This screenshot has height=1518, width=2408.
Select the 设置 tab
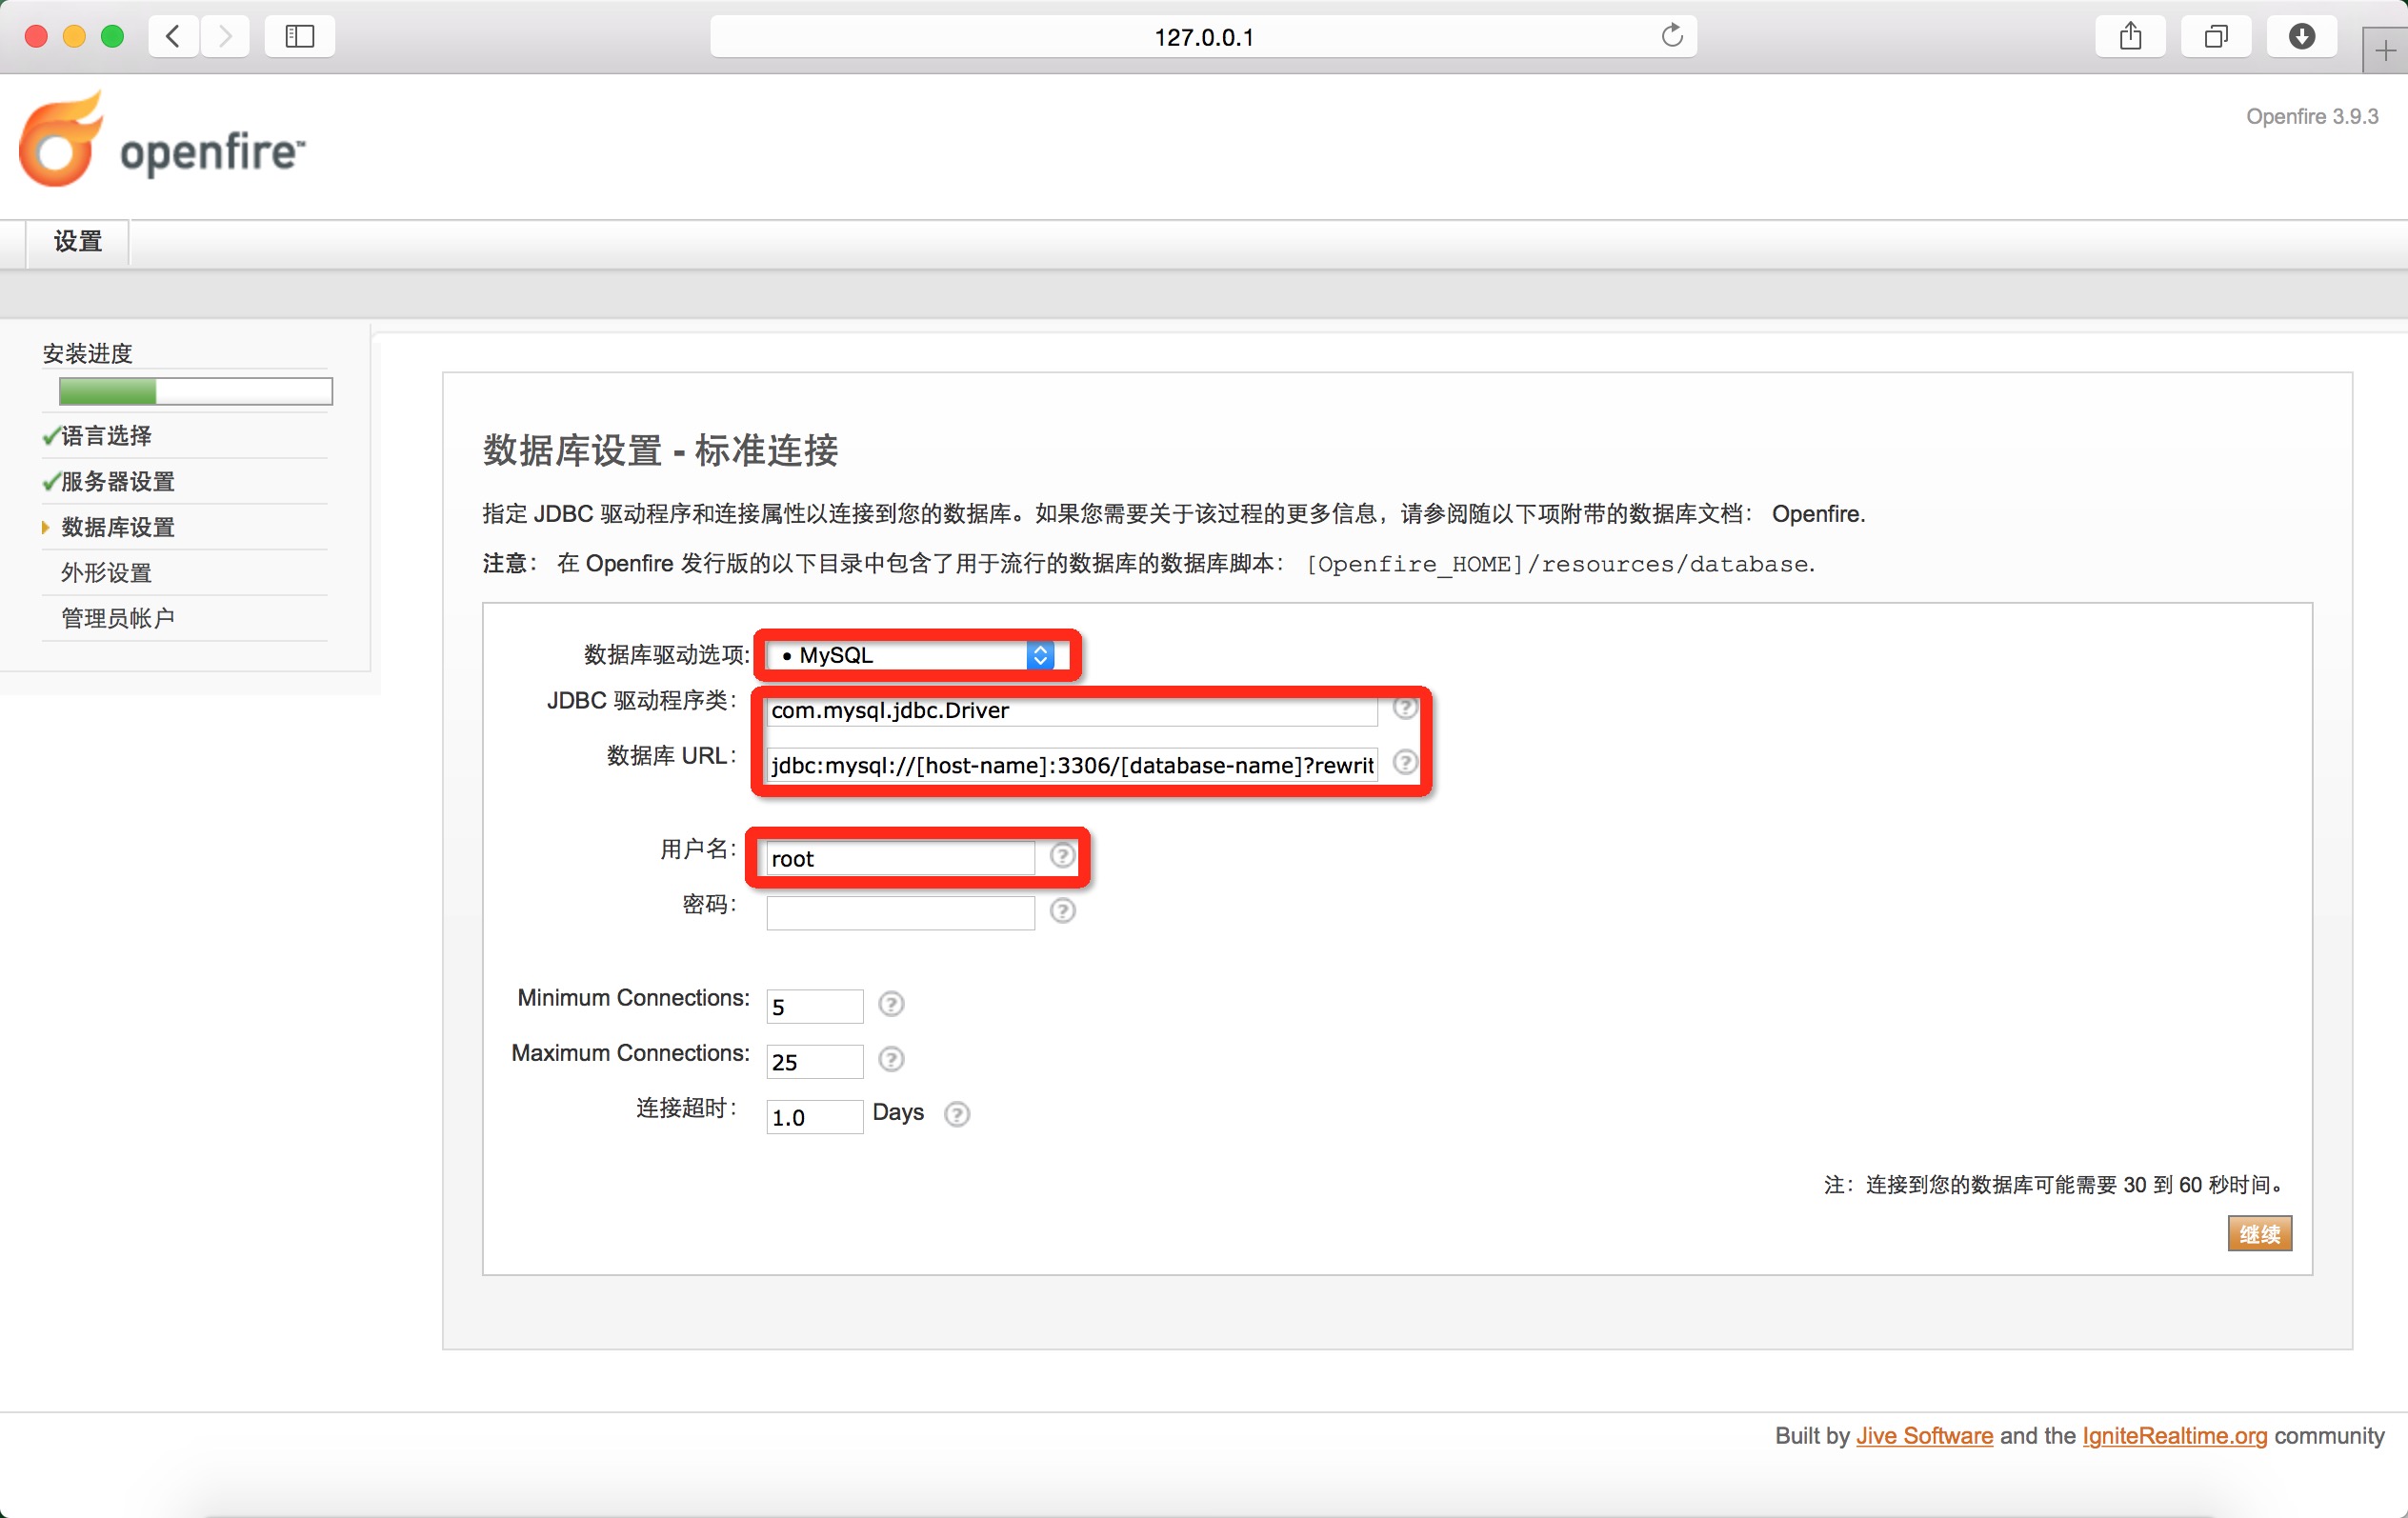tap(78, 242)
